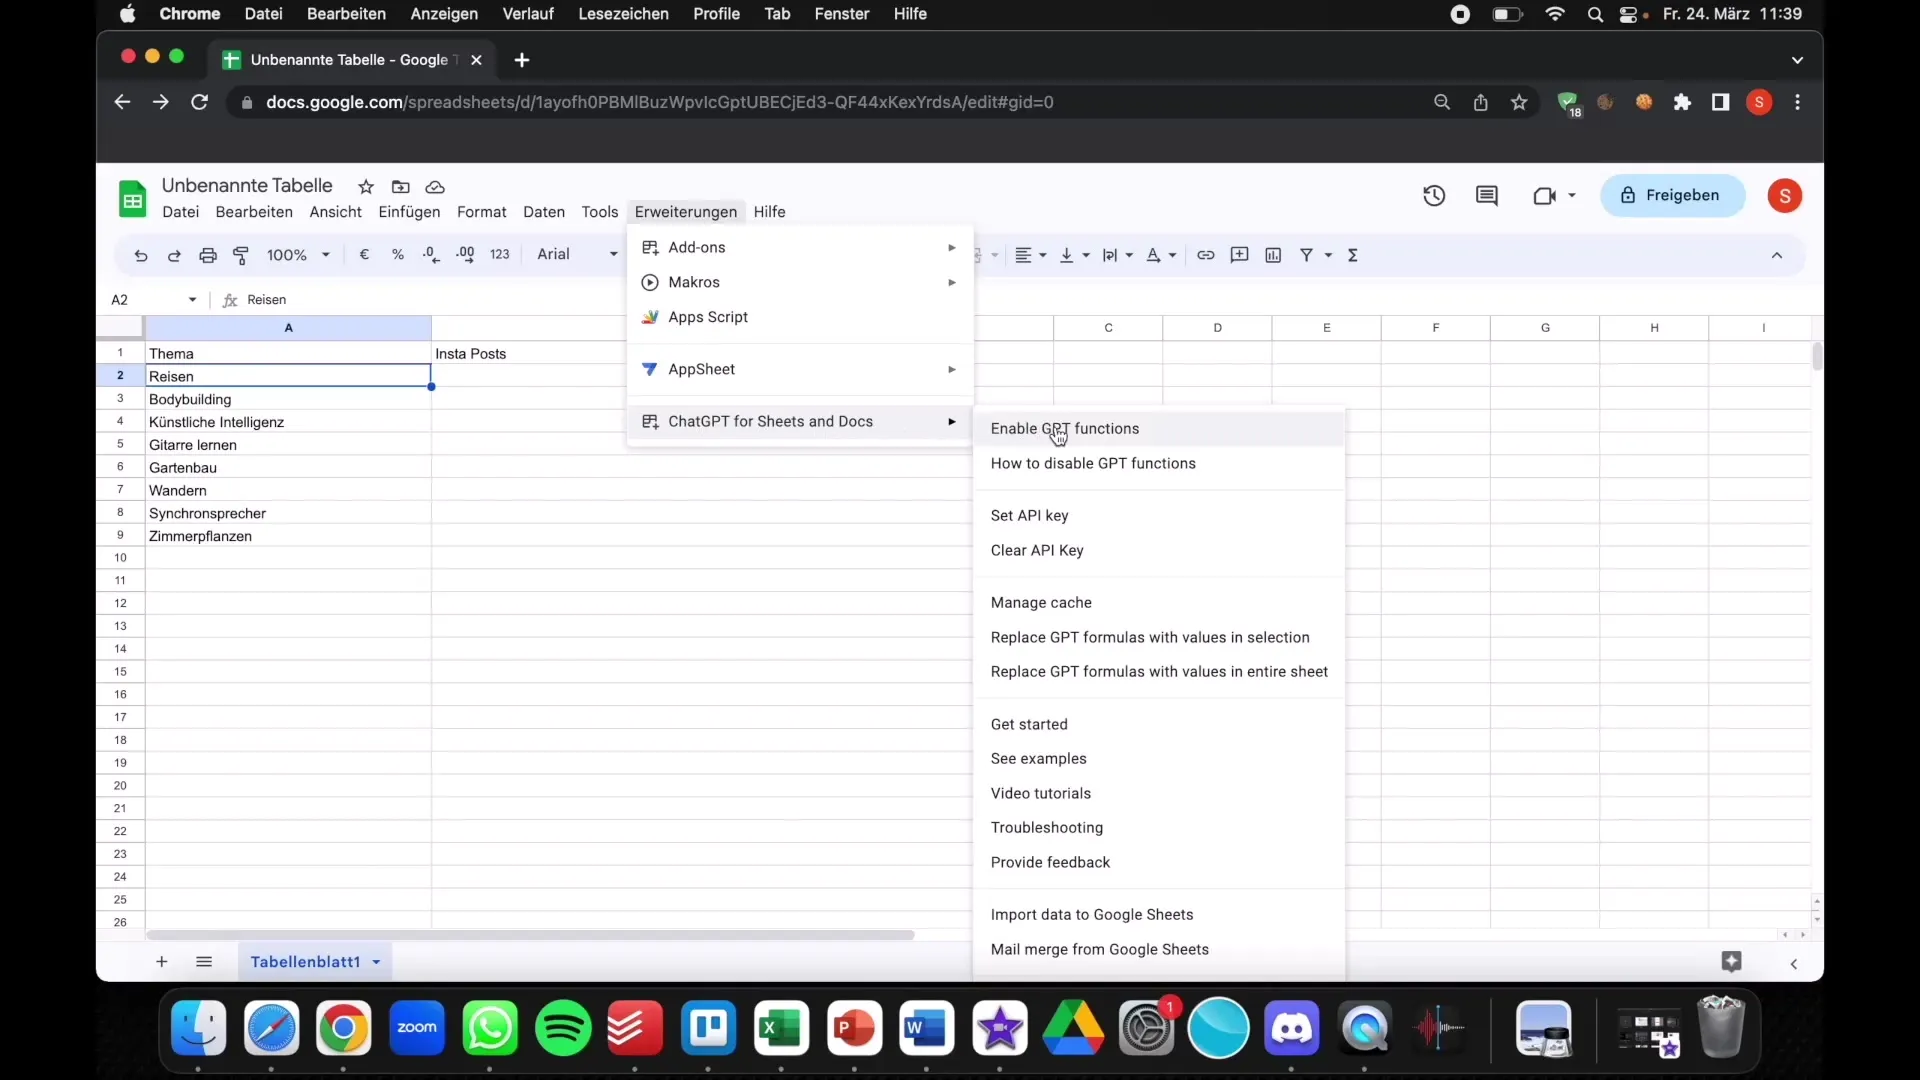The image size is (1920, 1080).
Task: Select the Insta Posts header cell
Action: coord(529,354)
